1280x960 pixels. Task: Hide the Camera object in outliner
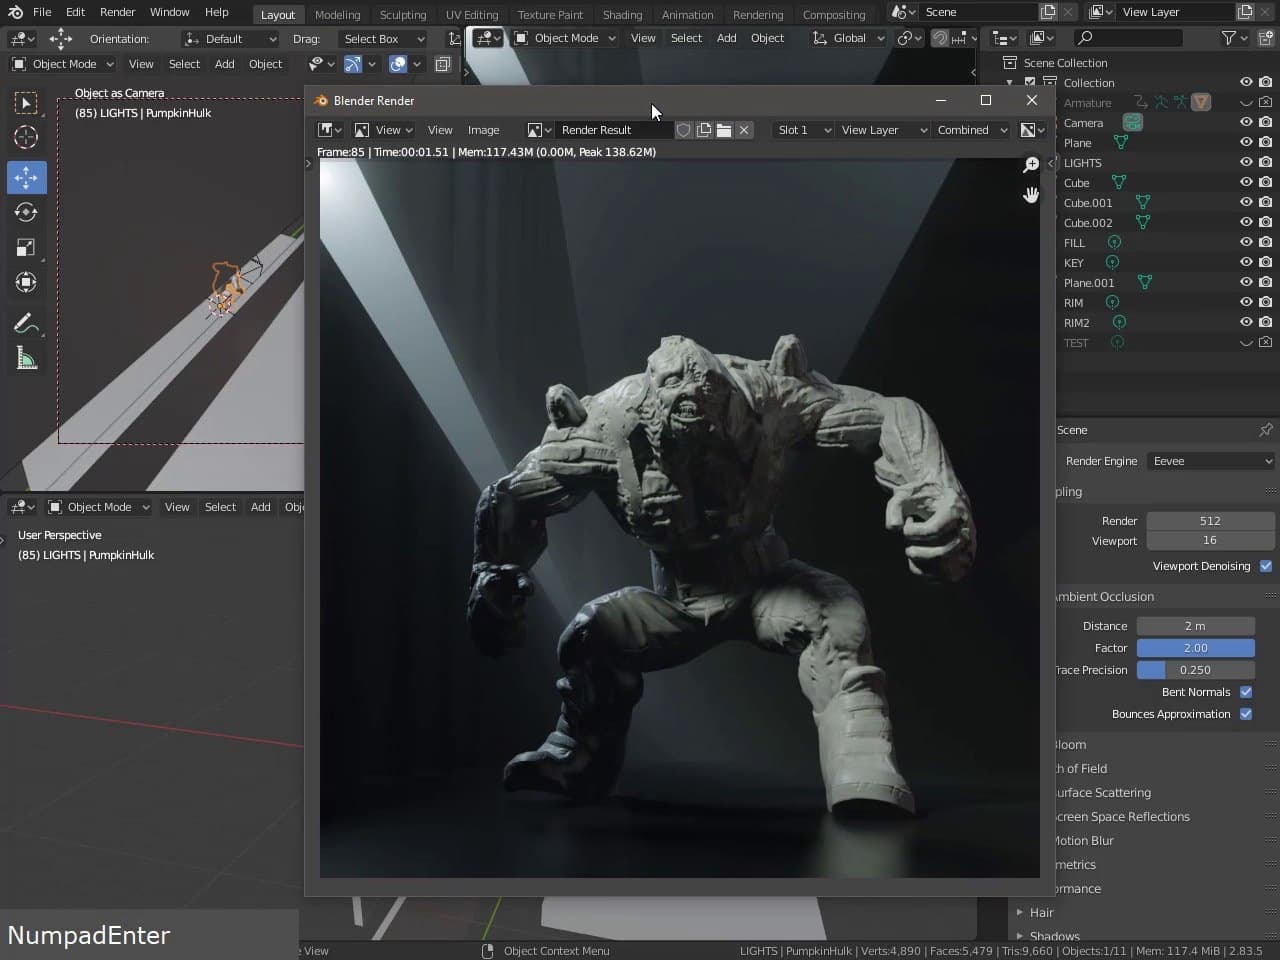coord(1246,122)
